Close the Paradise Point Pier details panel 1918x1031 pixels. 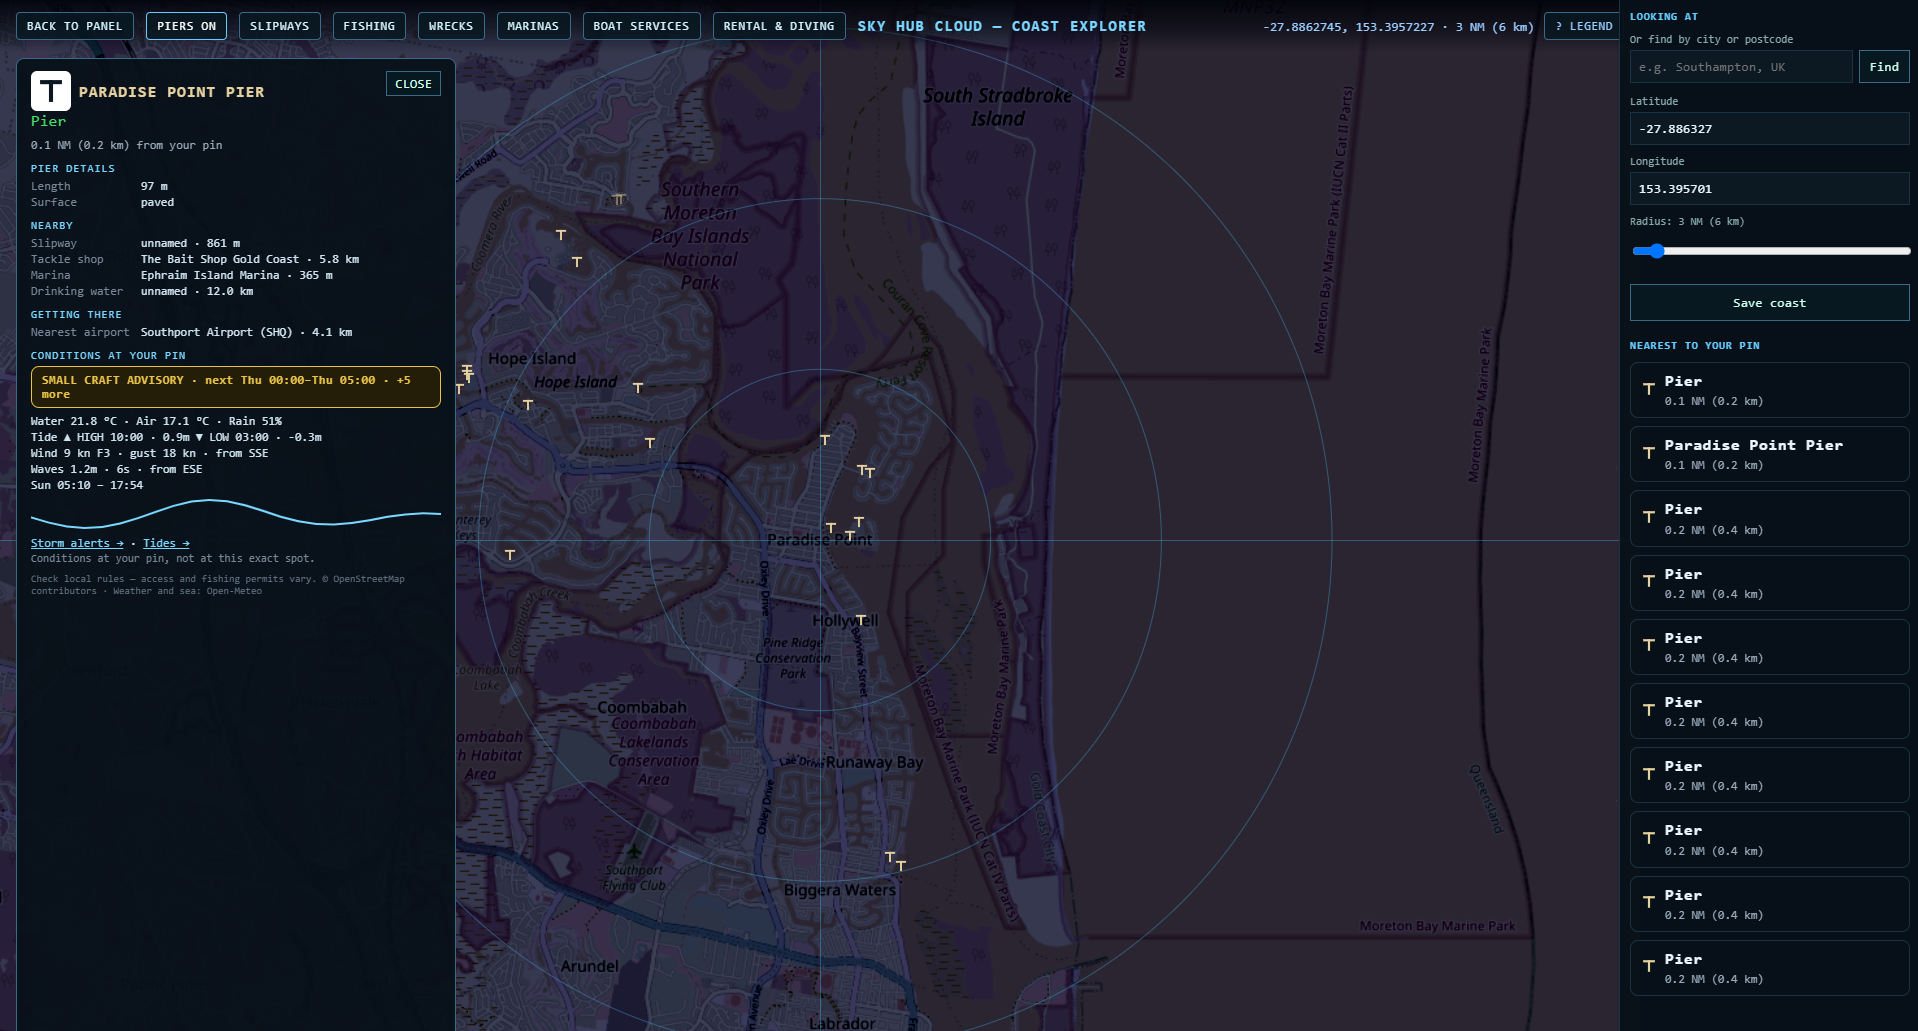413,84
